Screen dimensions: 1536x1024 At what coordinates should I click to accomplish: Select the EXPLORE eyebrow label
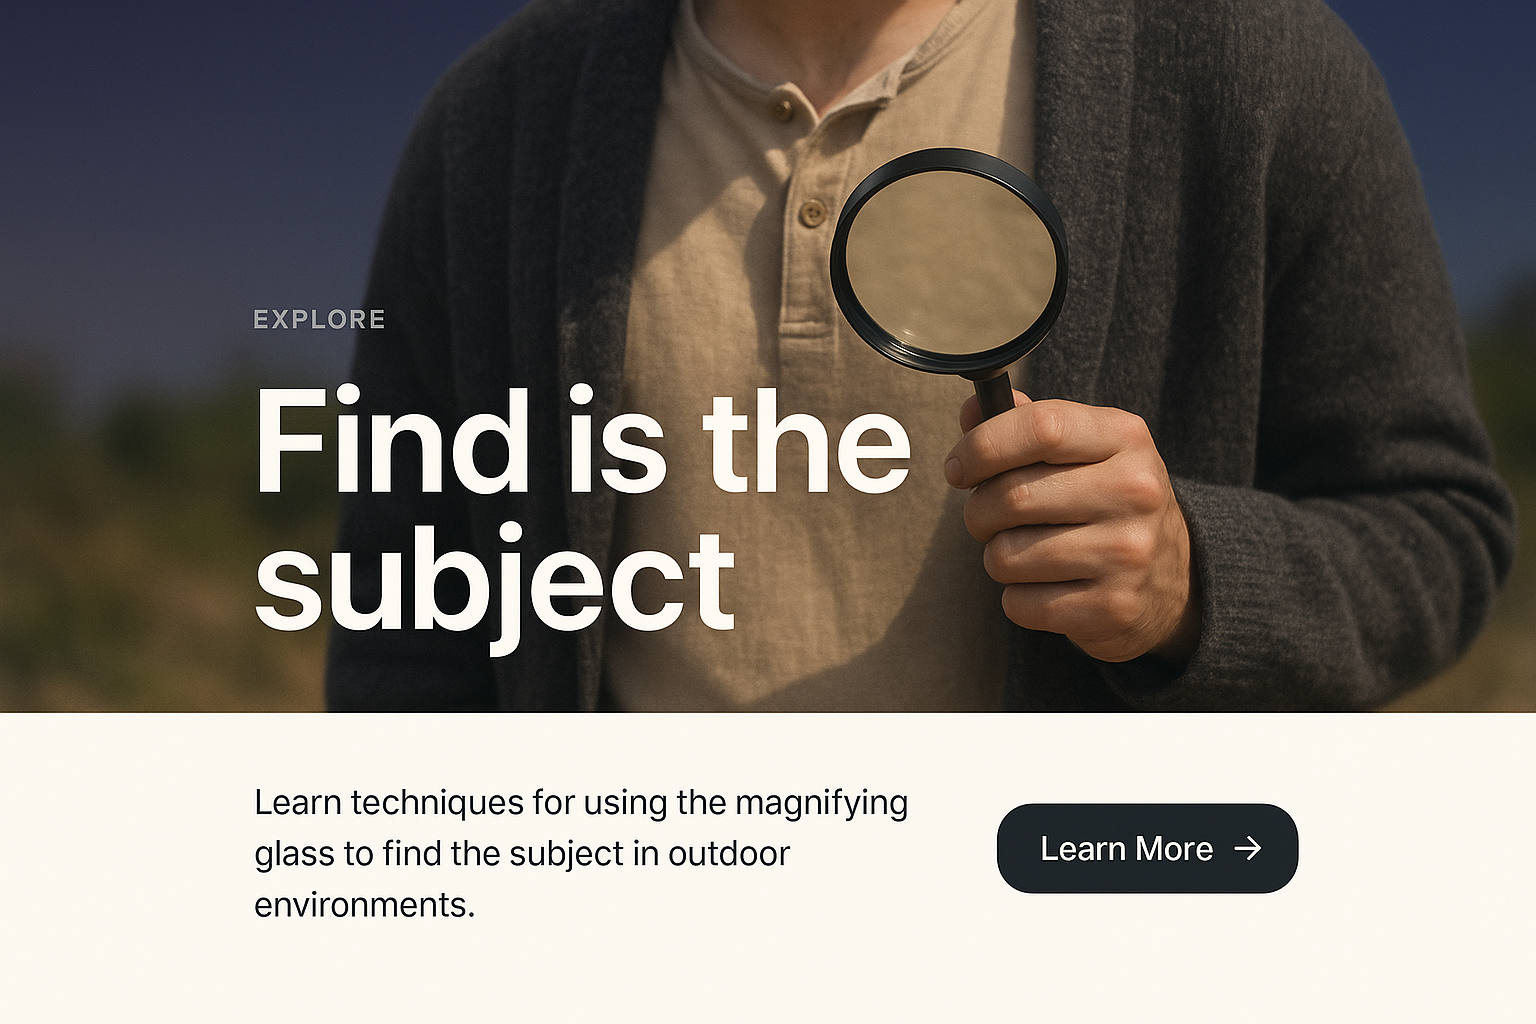319,319
